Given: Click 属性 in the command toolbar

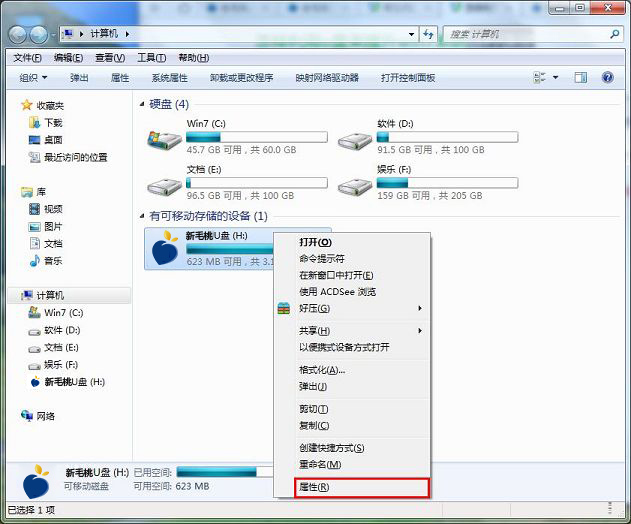Looking at the screenshot, I should coord(120,78).
